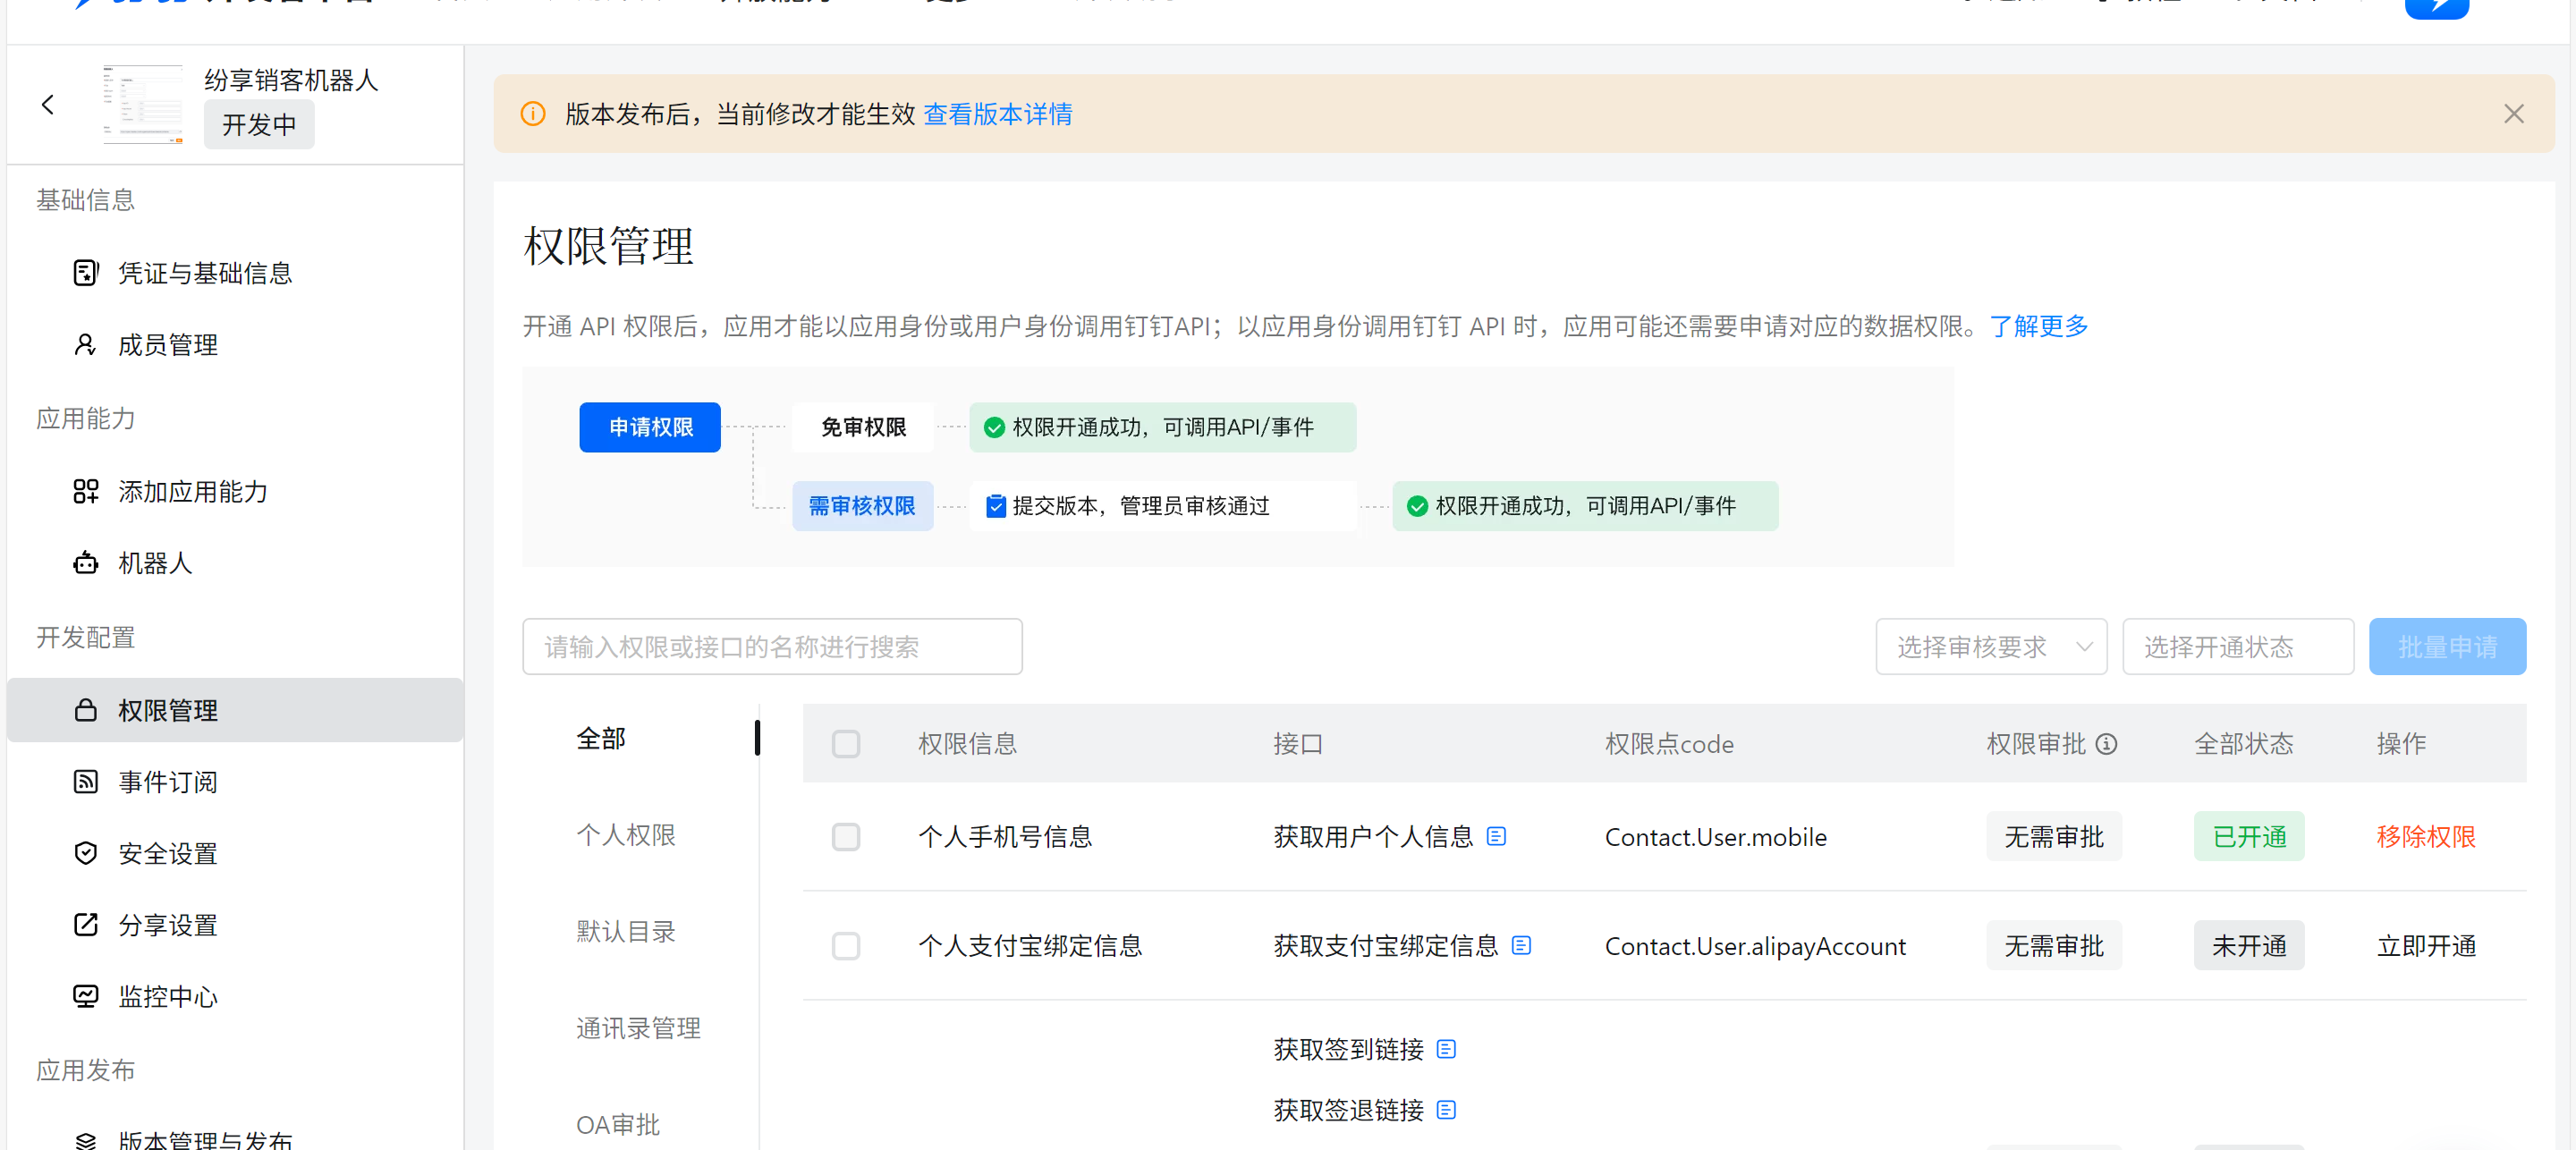The width and height of the screenshot is (2576, 1150).
Task: Check the 个人手机号信息 row checkbox
Action: 846,837
